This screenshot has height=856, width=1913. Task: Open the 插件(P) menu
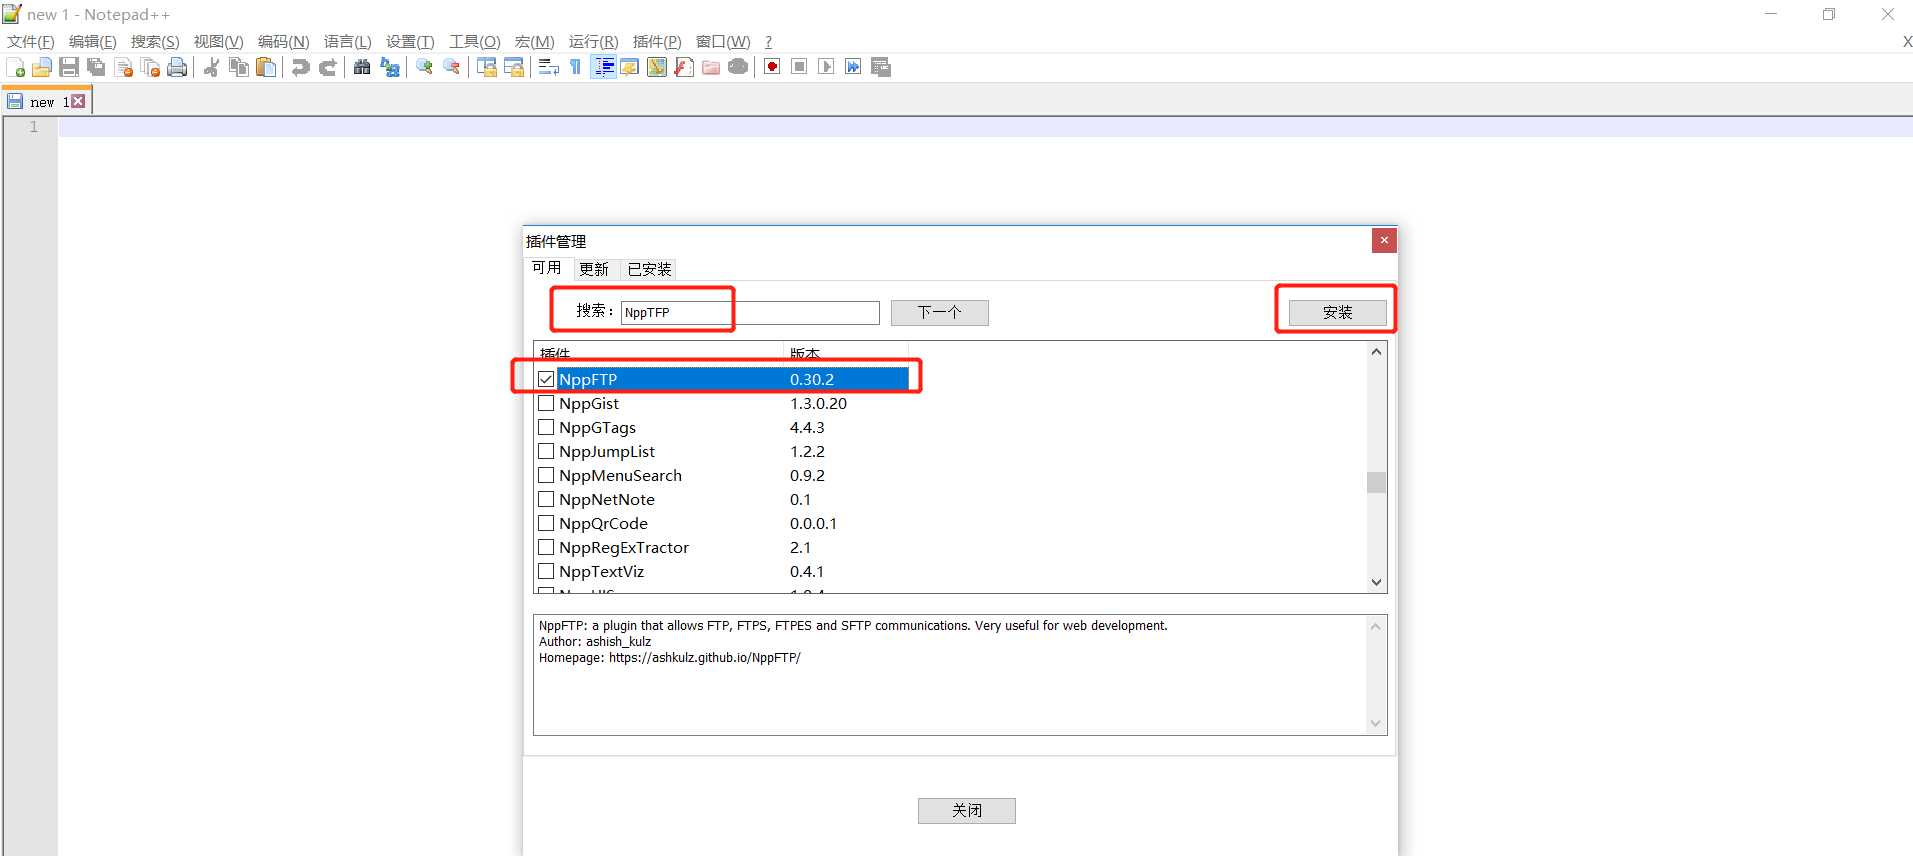657,41
